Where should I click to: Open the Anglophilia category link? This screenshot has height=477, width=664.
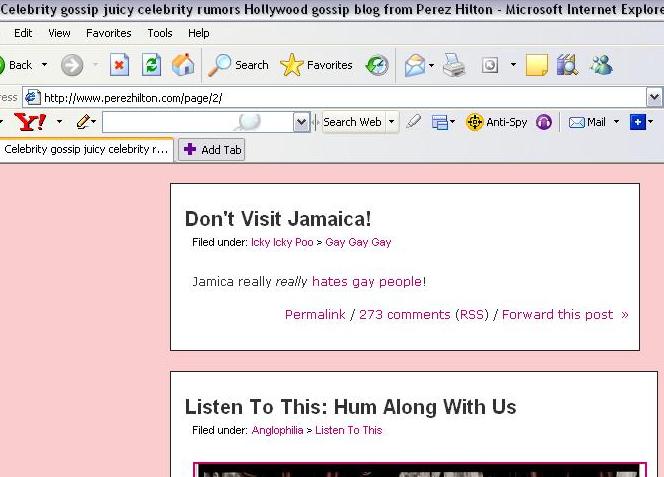click(277, 430)
